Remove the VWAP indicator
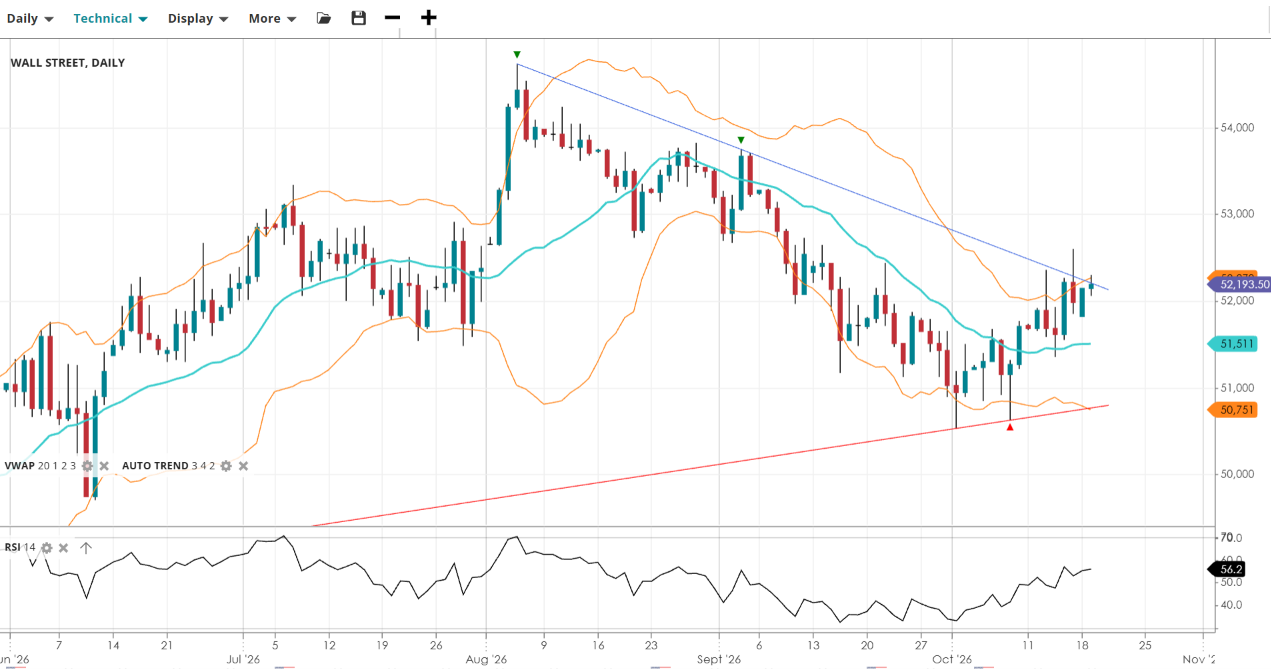 point(103,466)
